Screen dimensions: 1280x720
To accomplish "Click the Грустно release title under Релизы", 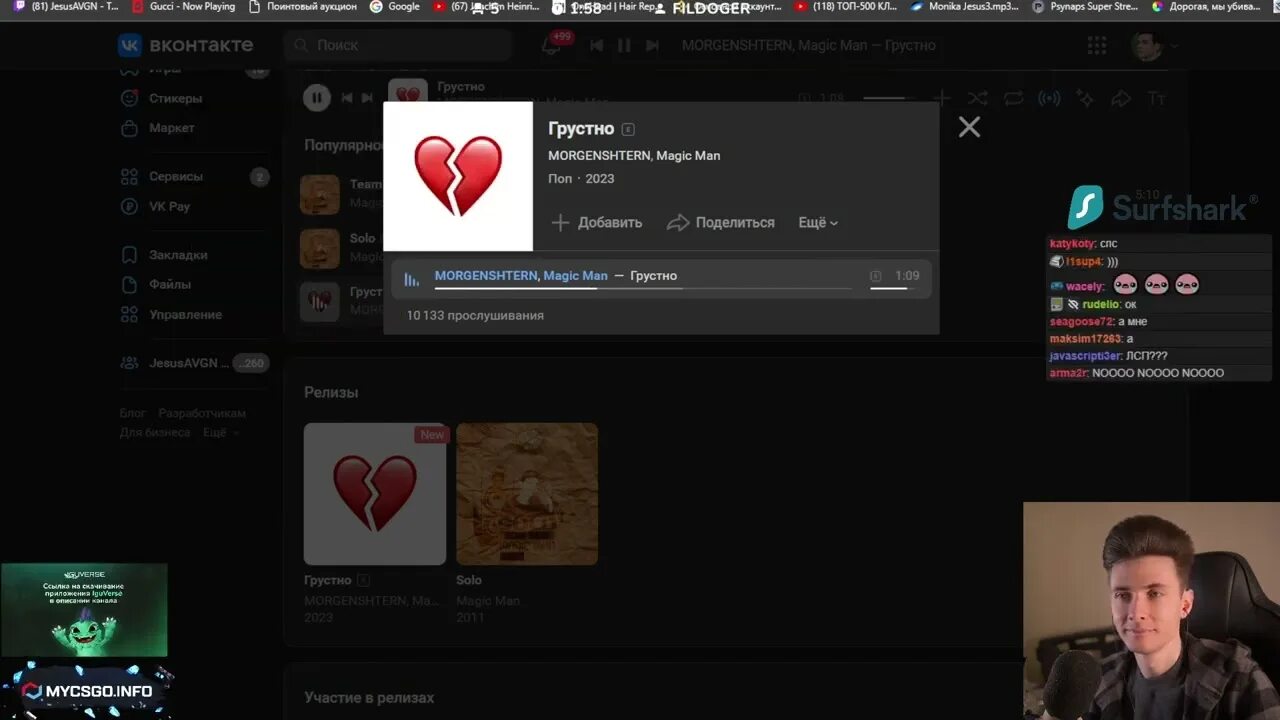I will click(328, 580).
